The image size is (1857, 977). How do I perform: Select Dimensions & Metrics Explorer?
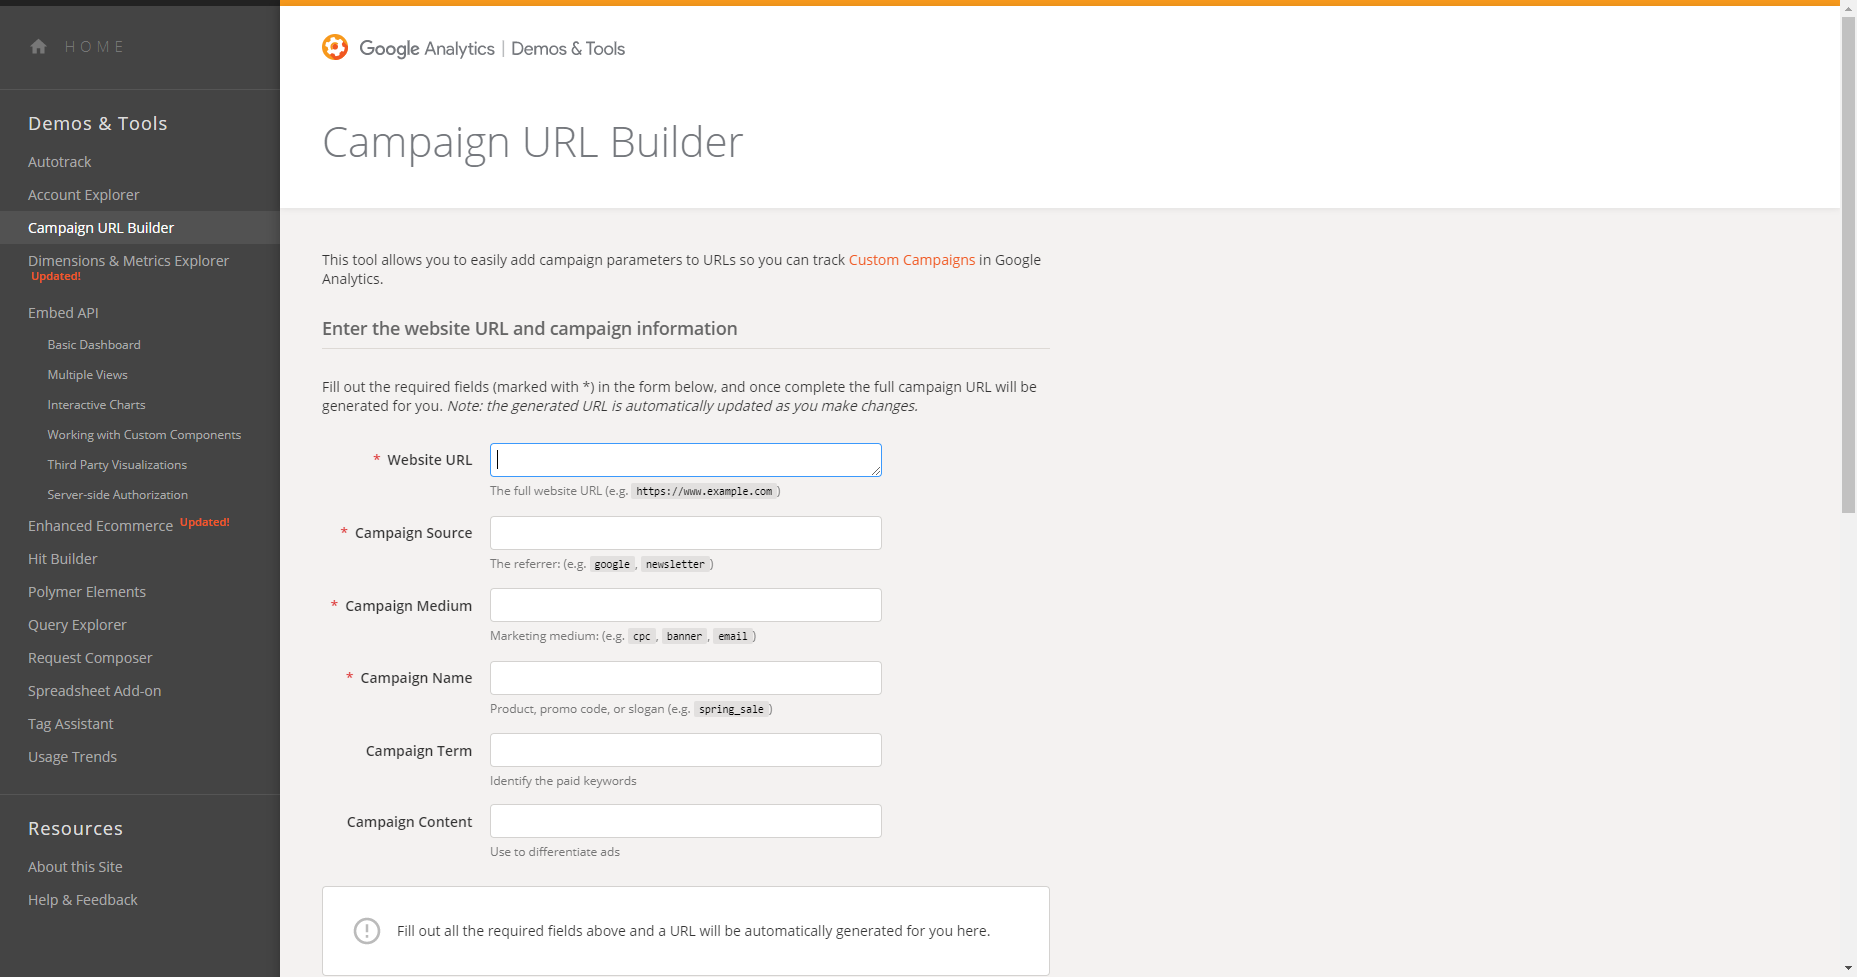pos(128,261)
